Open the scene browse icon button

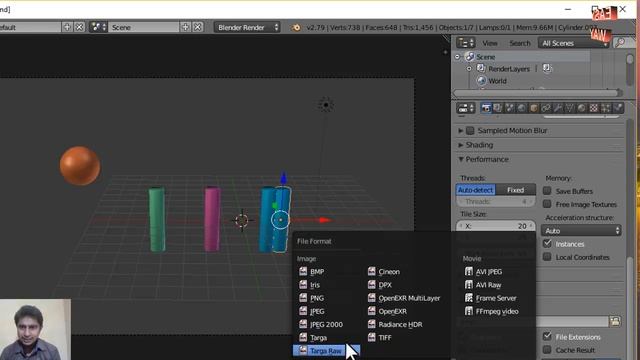[98, 27]
